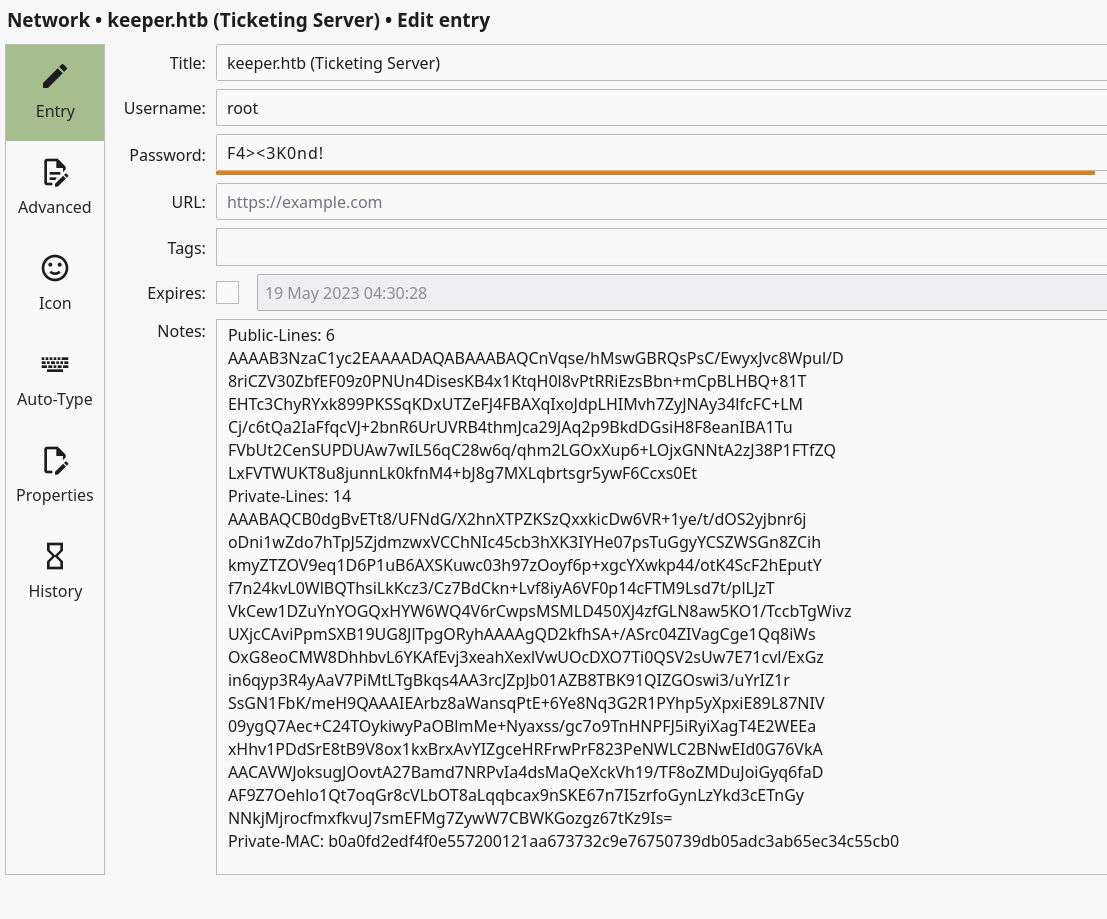This screenshot has width=1107, height=919.
Task: Click the note line starting kmyZTZOV9eq1D6P1
Action: click(525, 565)
